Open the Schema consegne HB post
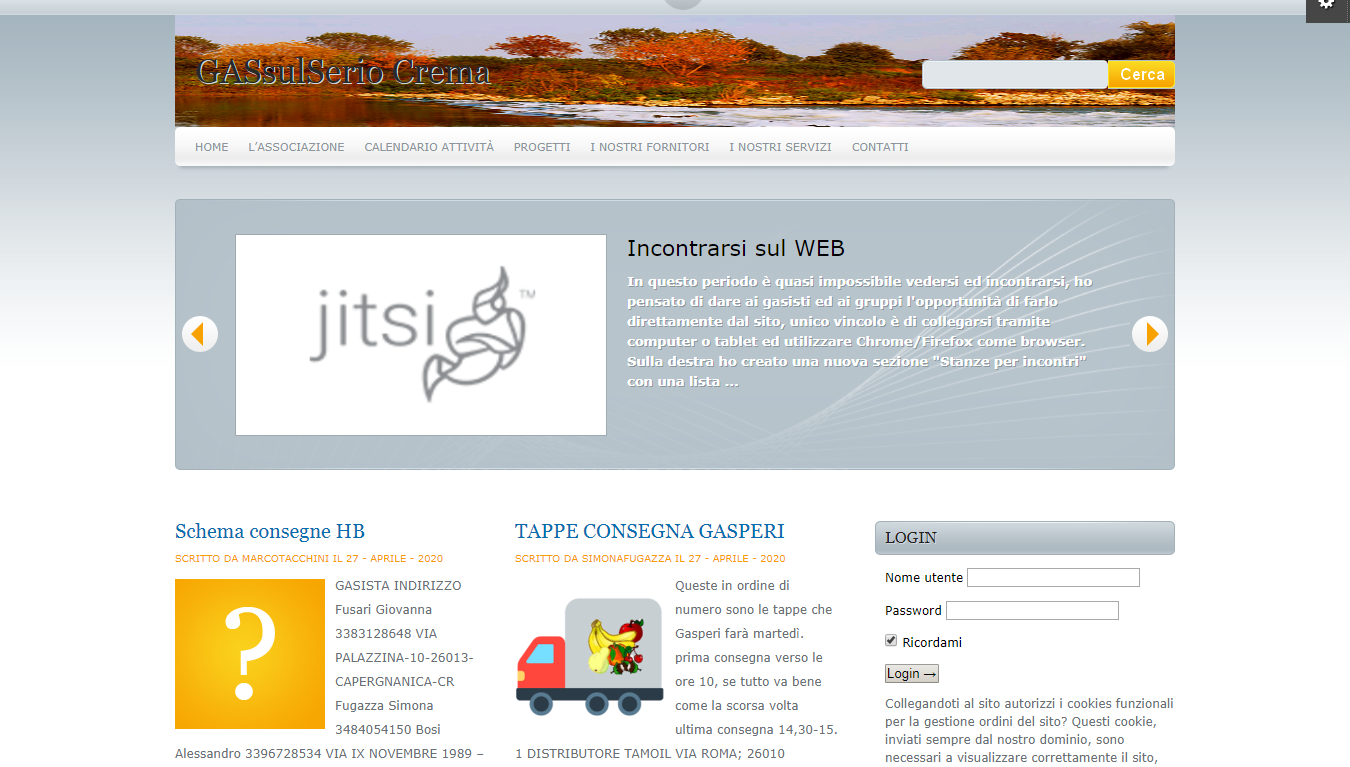This screenshot has width=1350, height=767. point(270,531)
